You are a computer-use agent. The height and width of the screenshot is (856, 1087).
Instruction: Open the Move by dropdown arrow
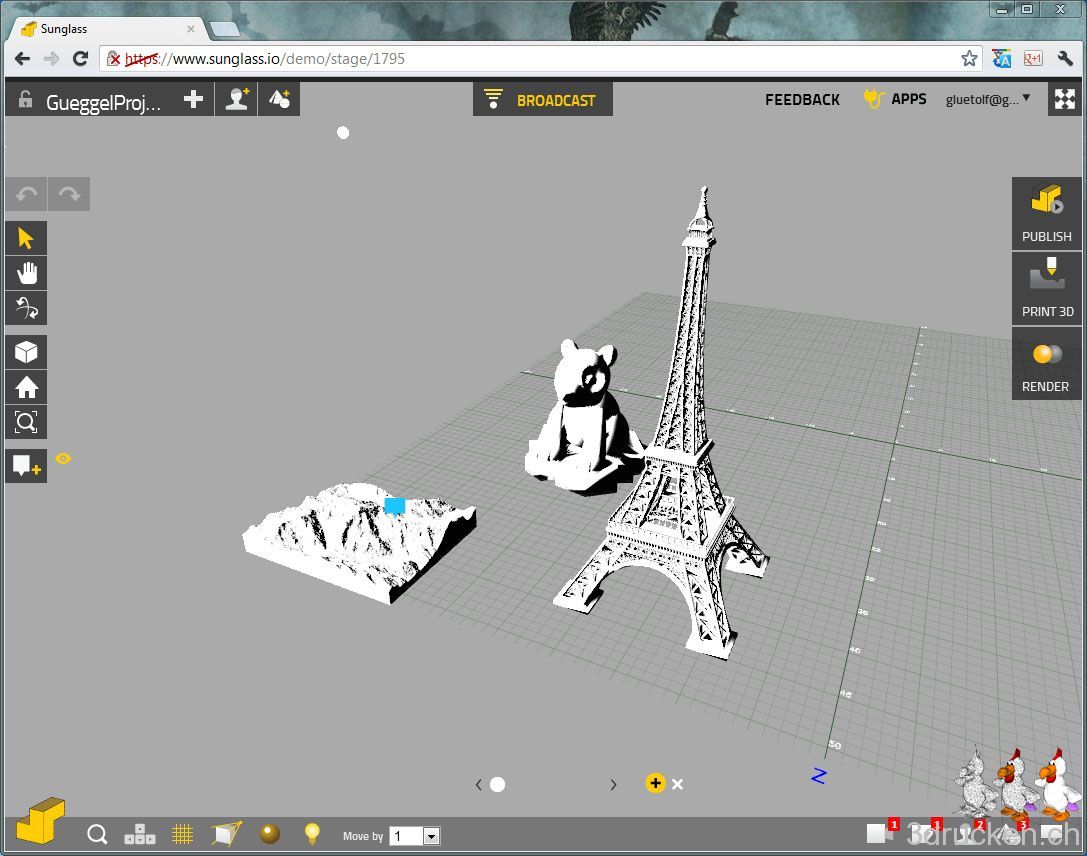[431, 837]
